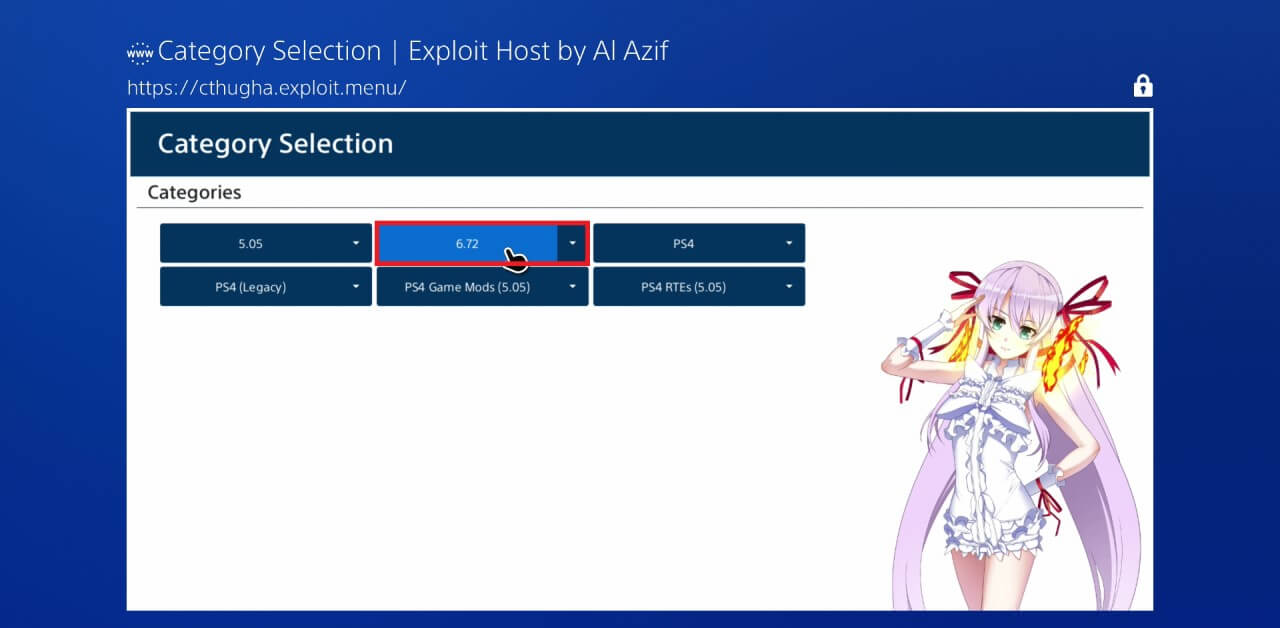Viewport: 1280px width, 628px height.
Task: Click the secure connection padlock icon
Action: (x=1143, y=86)
